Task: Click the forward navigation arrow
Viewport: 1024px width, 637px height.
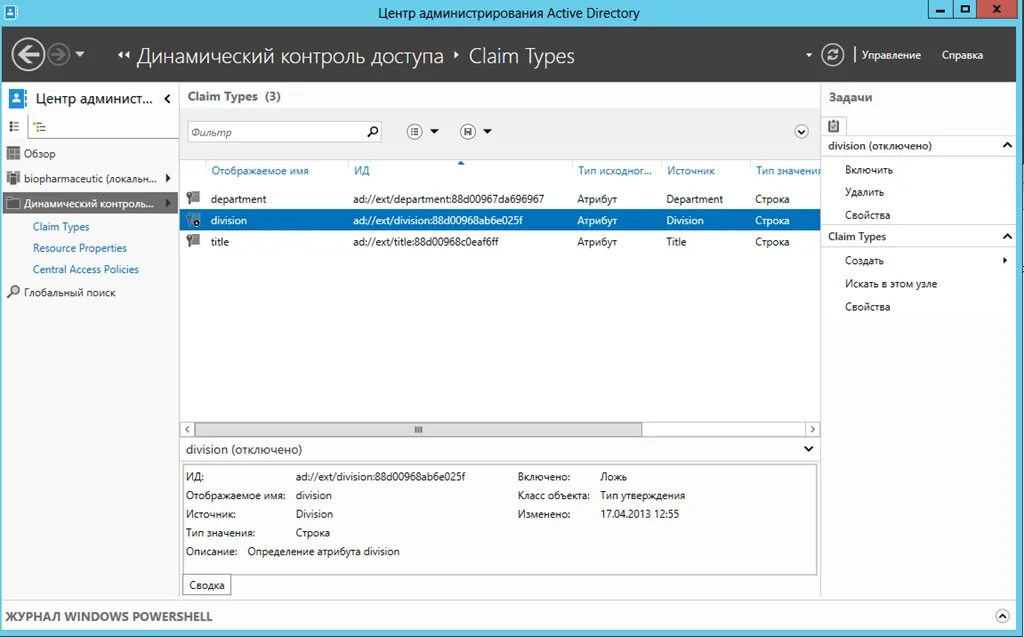Action: [58, 54]
